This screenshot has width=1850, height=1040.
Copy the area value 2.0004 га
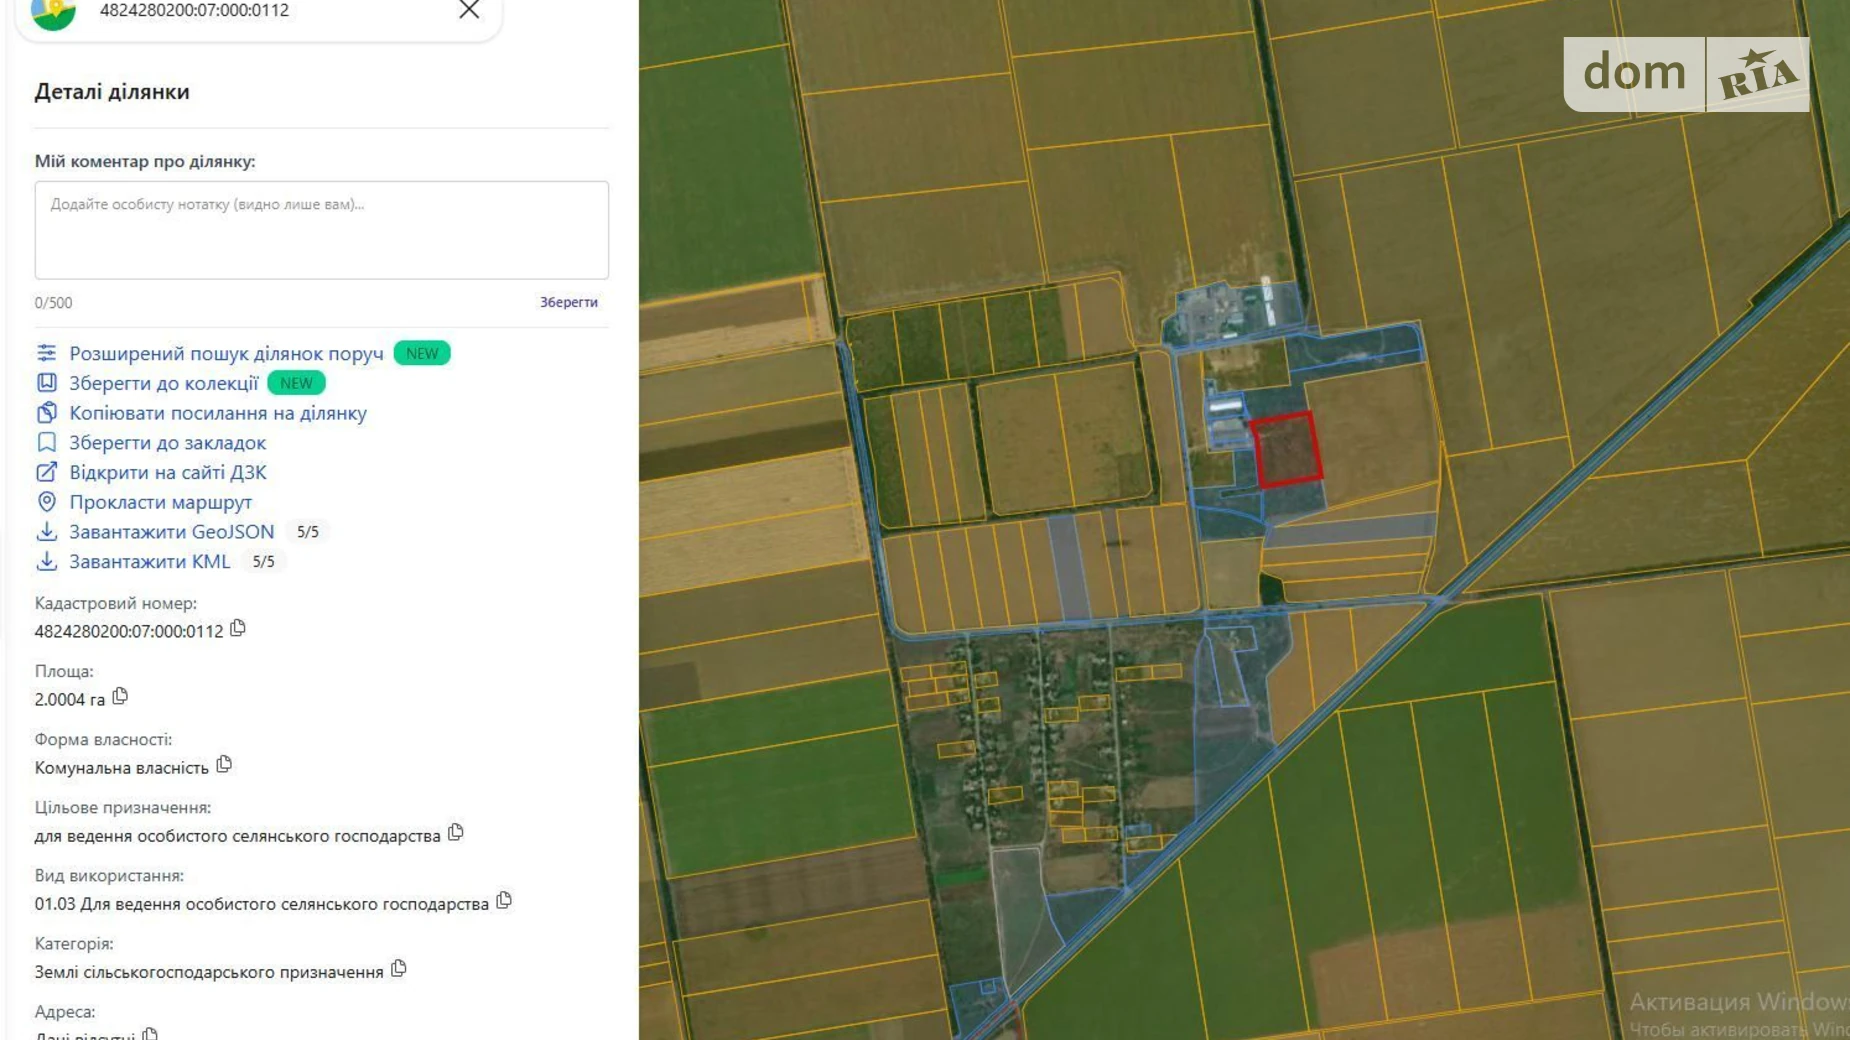pyautogui.click(x=120, y=697)
